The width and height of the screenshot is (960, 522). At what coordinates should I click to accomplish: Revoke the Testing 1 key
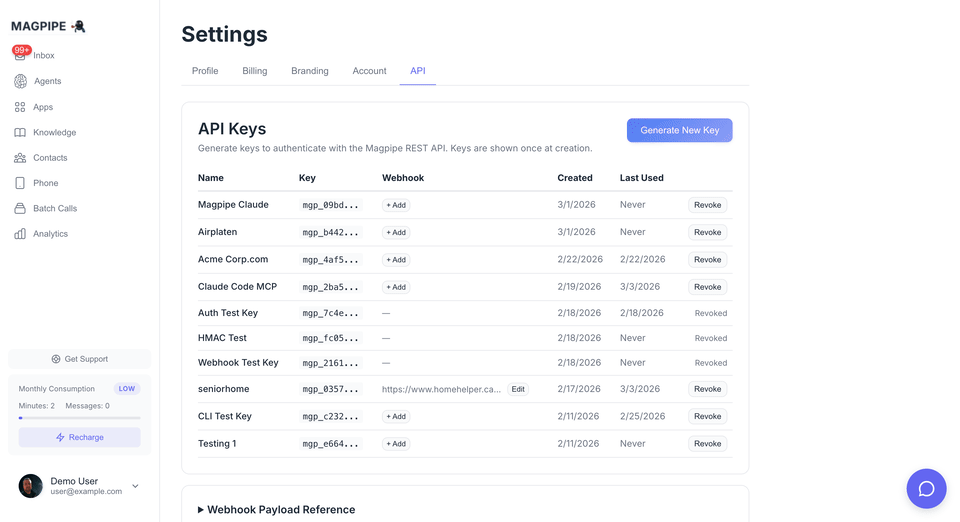(708, 444)
